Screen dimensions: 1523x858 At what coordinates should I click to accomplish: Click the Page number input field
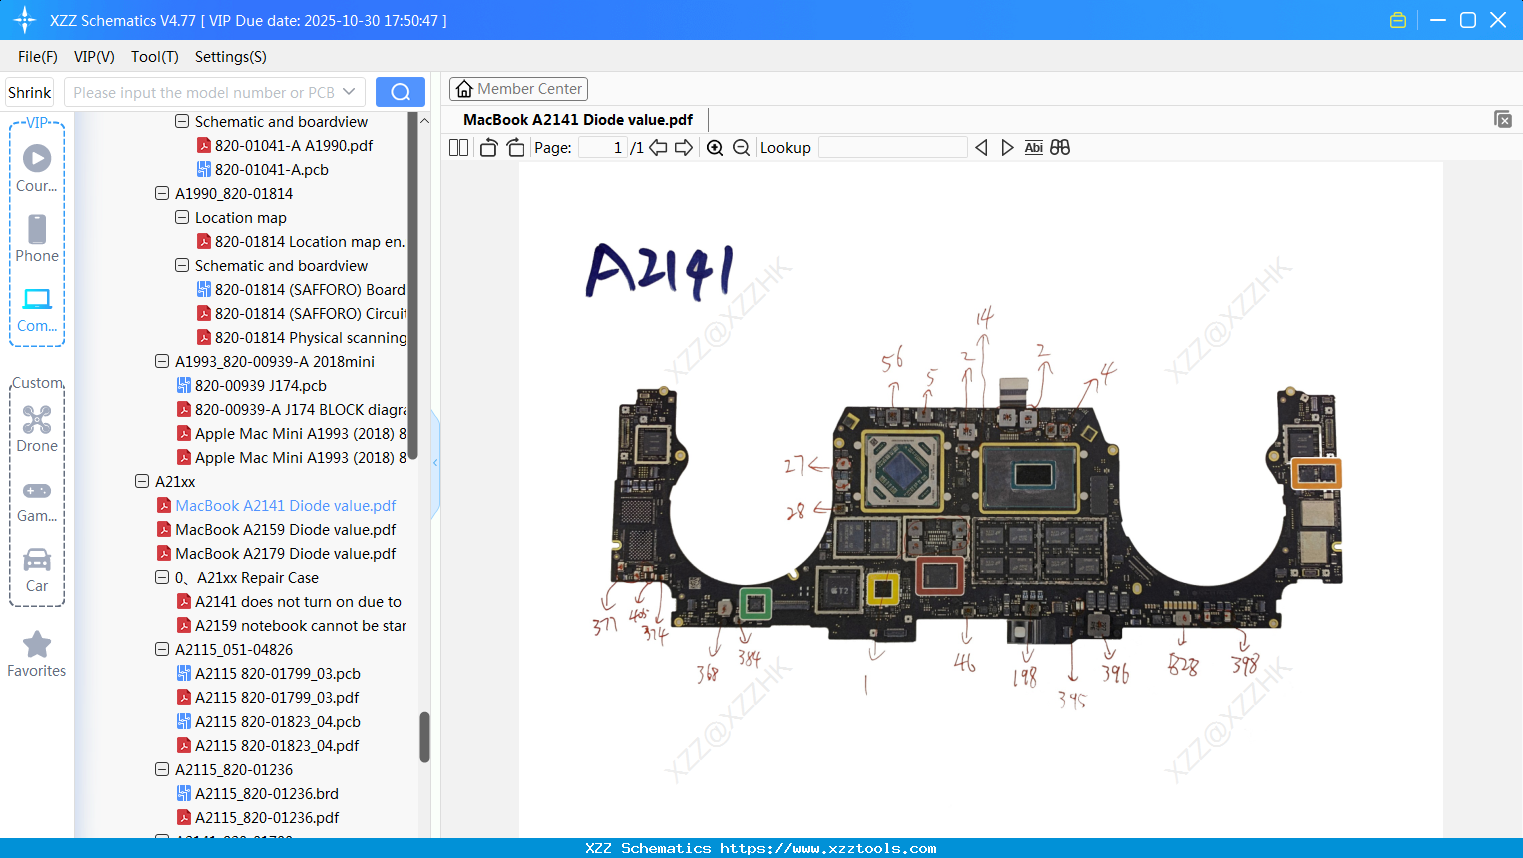click(603, 148)
